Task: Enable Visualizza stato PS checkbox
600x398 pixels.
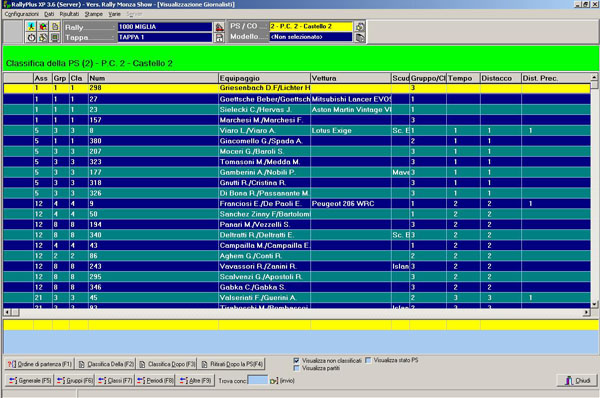Action: pyautogui.click(x=368, y=360)
